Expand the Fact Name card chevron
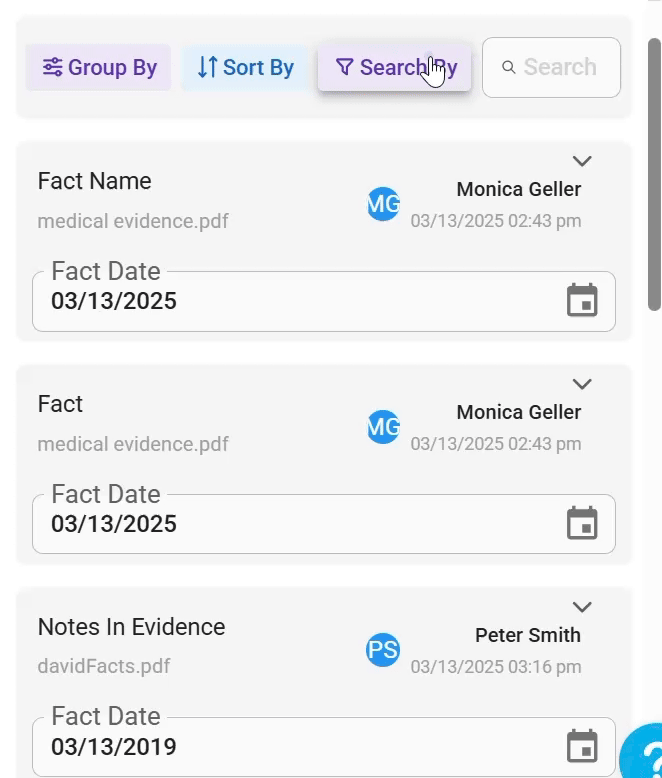Viewport: 662px width, 778px height. pos(582,161)
